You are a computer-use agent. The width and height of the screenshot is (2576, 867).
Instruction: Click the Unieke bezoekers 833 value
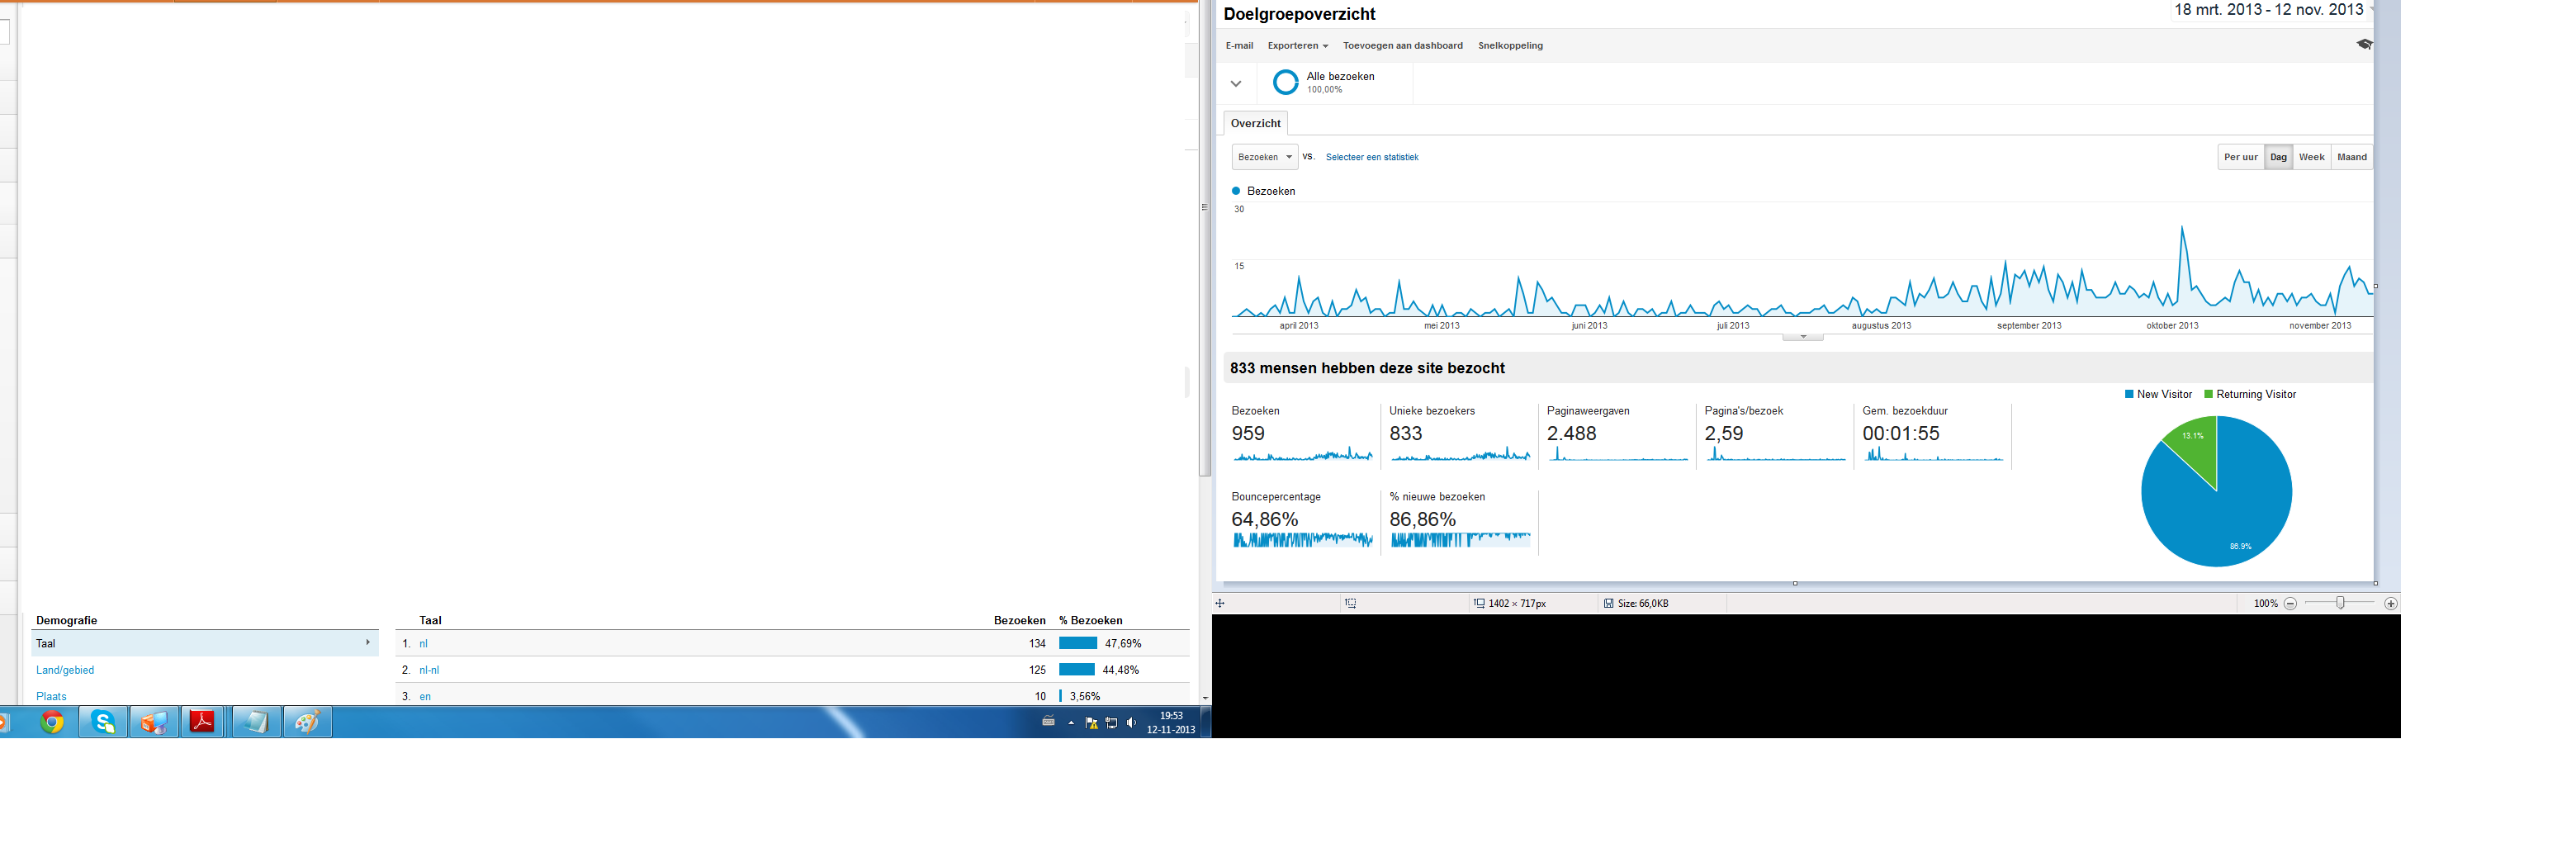coord(1405,434)
